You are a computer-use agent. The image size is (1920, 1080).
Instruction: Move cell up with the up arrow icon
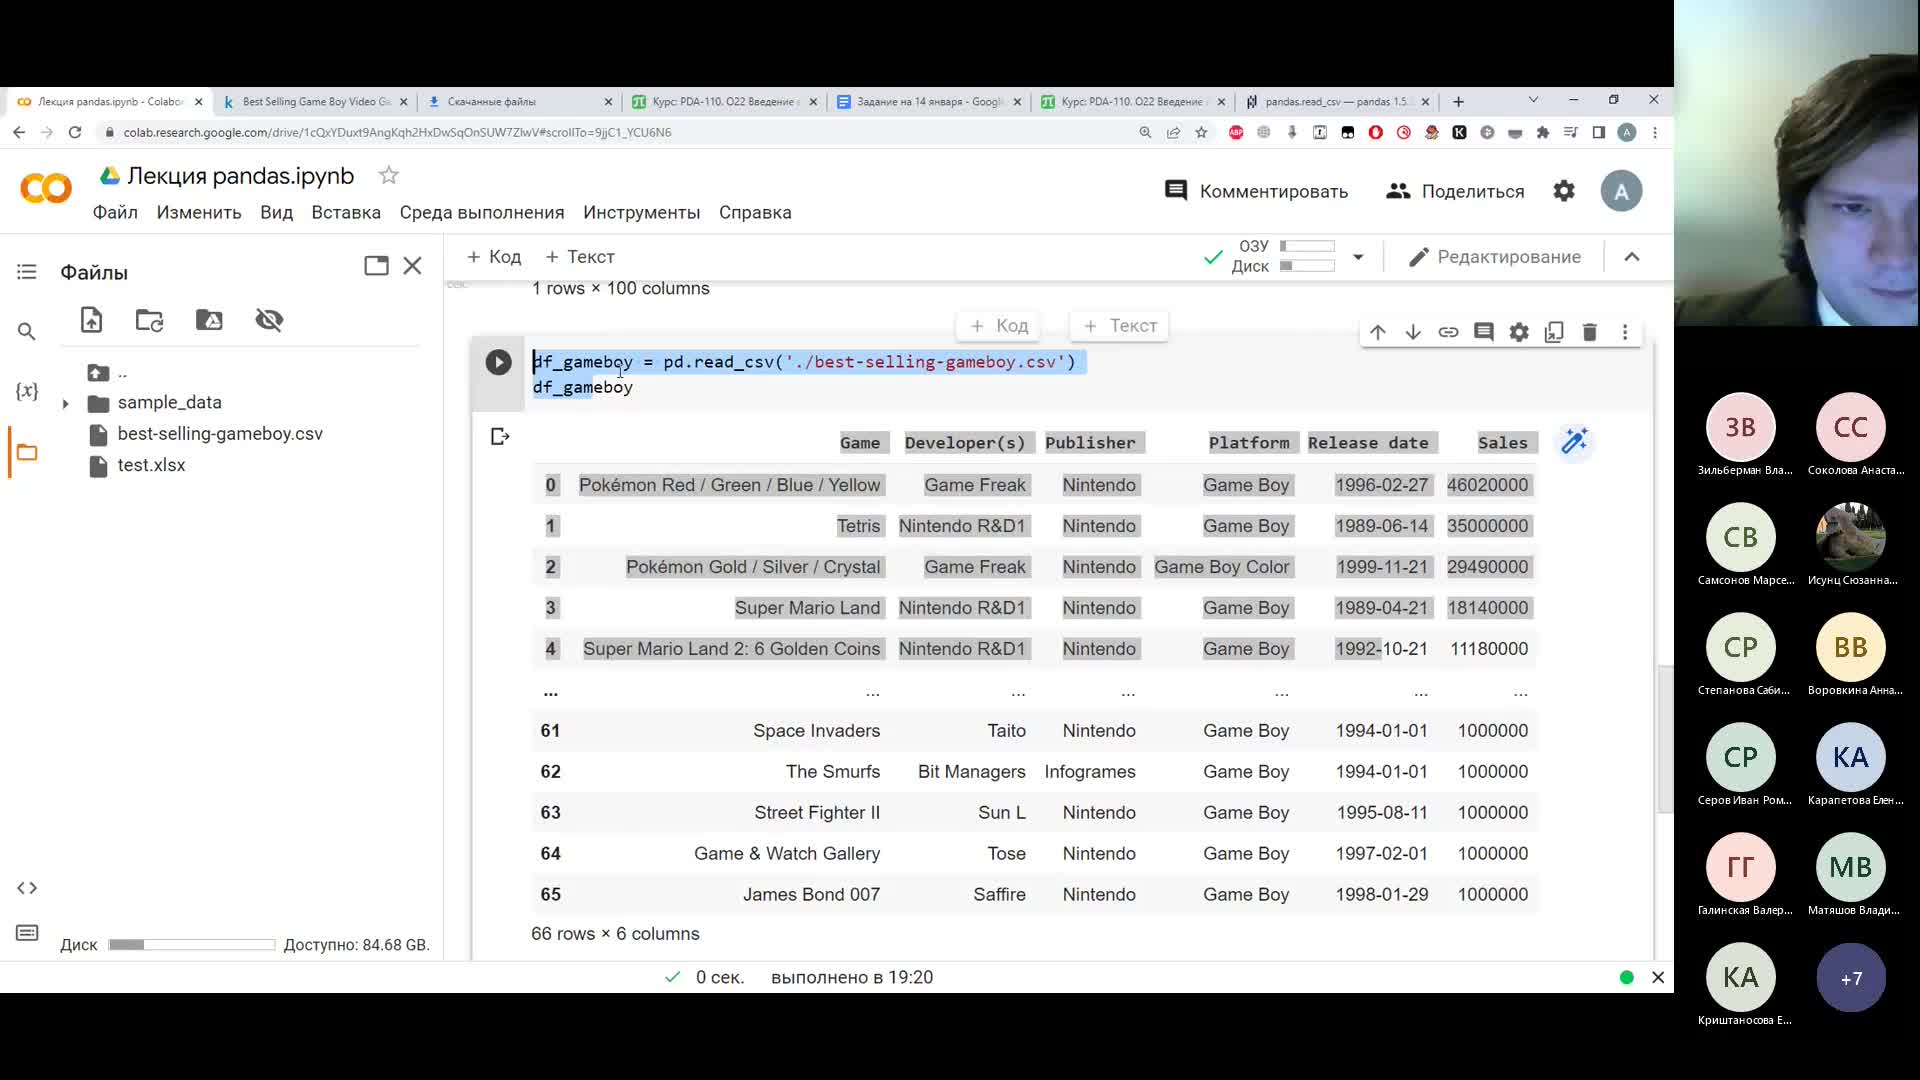click(1378, 332)
